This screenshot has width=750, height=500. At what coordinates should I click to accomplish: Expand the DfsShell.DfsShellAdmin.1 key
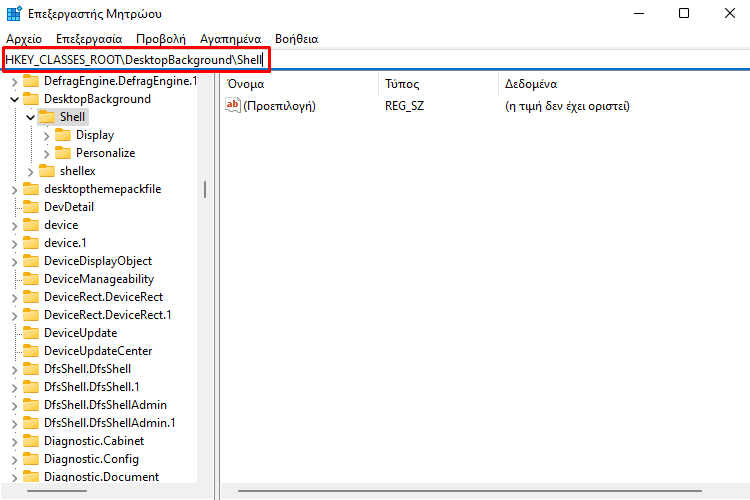[x=14, y=424]
